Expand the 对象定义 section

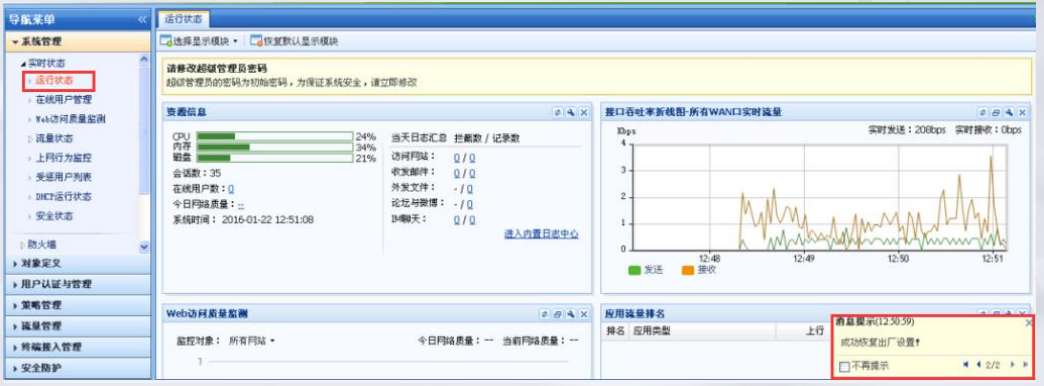click(x=79, y=264)
